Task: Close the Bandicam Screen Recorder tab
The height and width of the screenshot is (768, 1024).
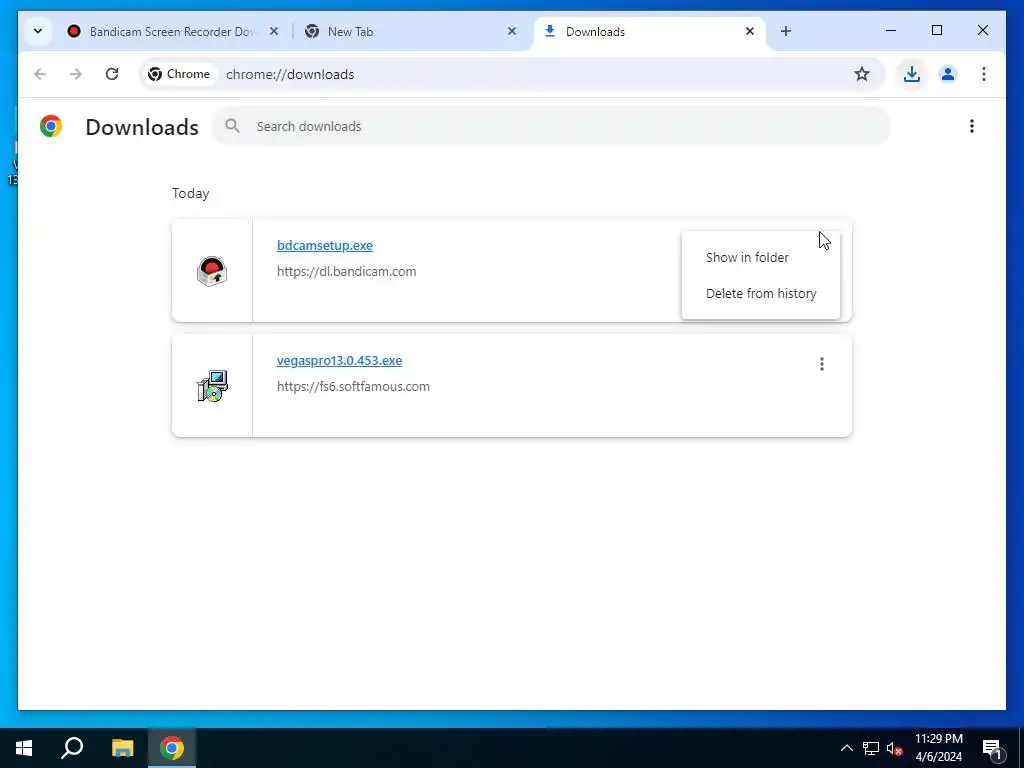Action: (x=274, y=31)
